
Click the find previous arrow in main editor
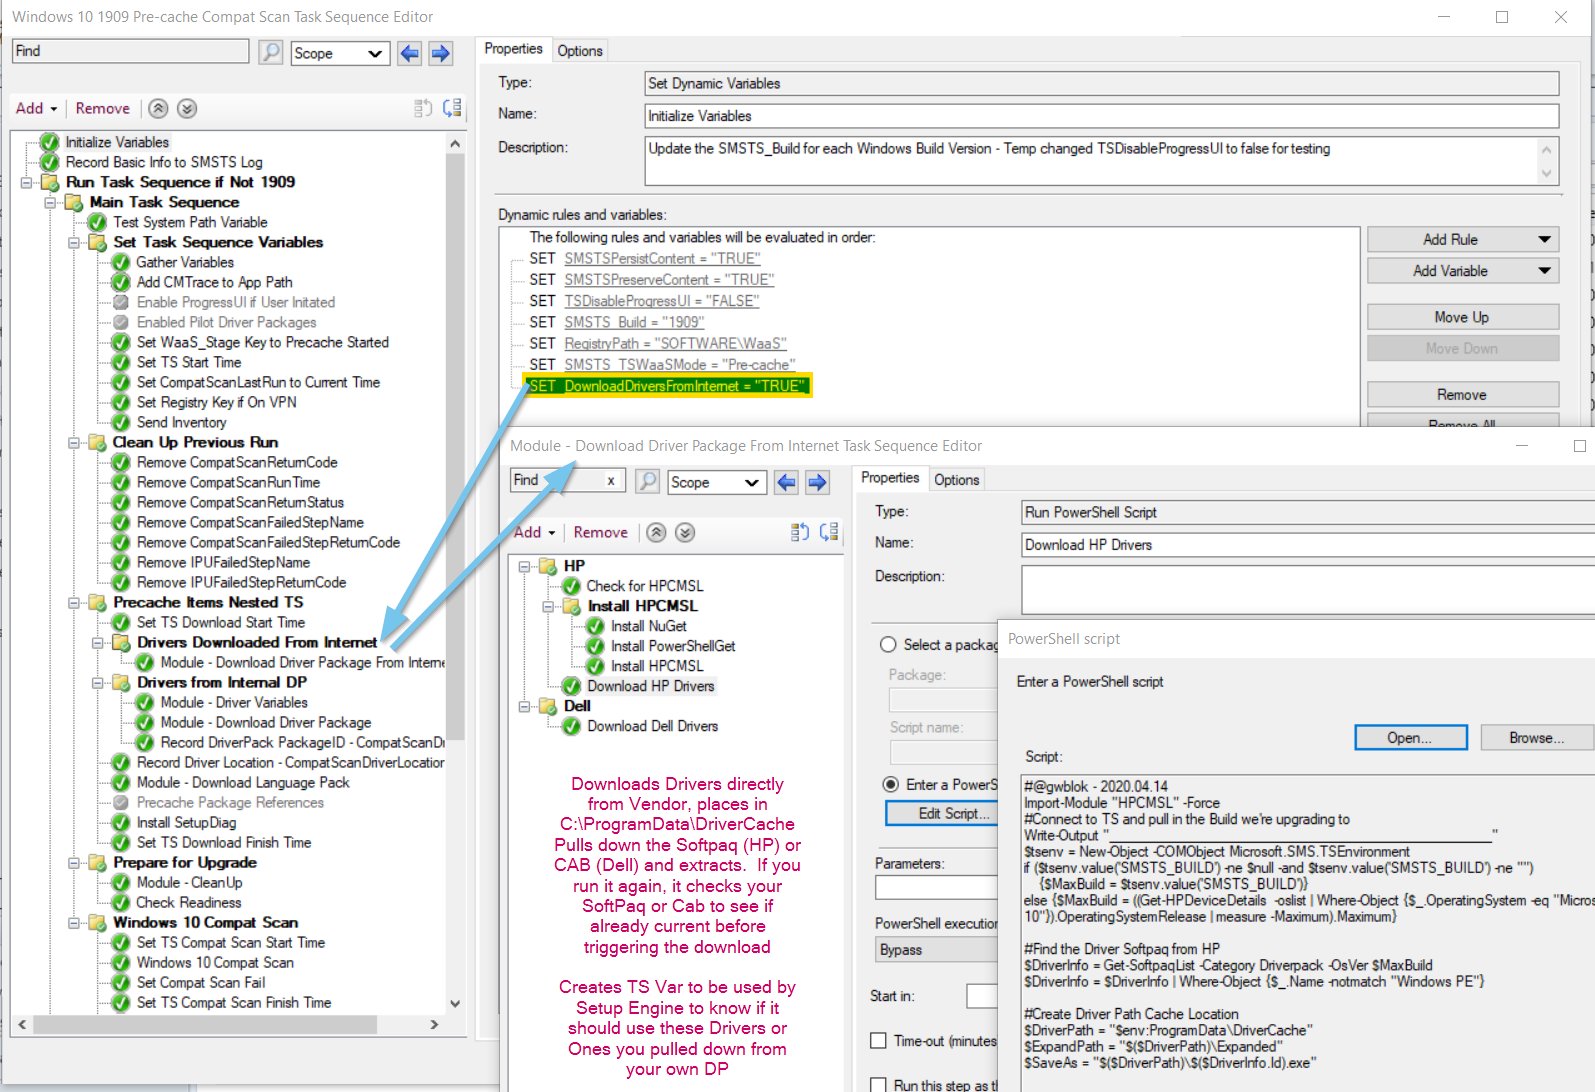point(409,53)
